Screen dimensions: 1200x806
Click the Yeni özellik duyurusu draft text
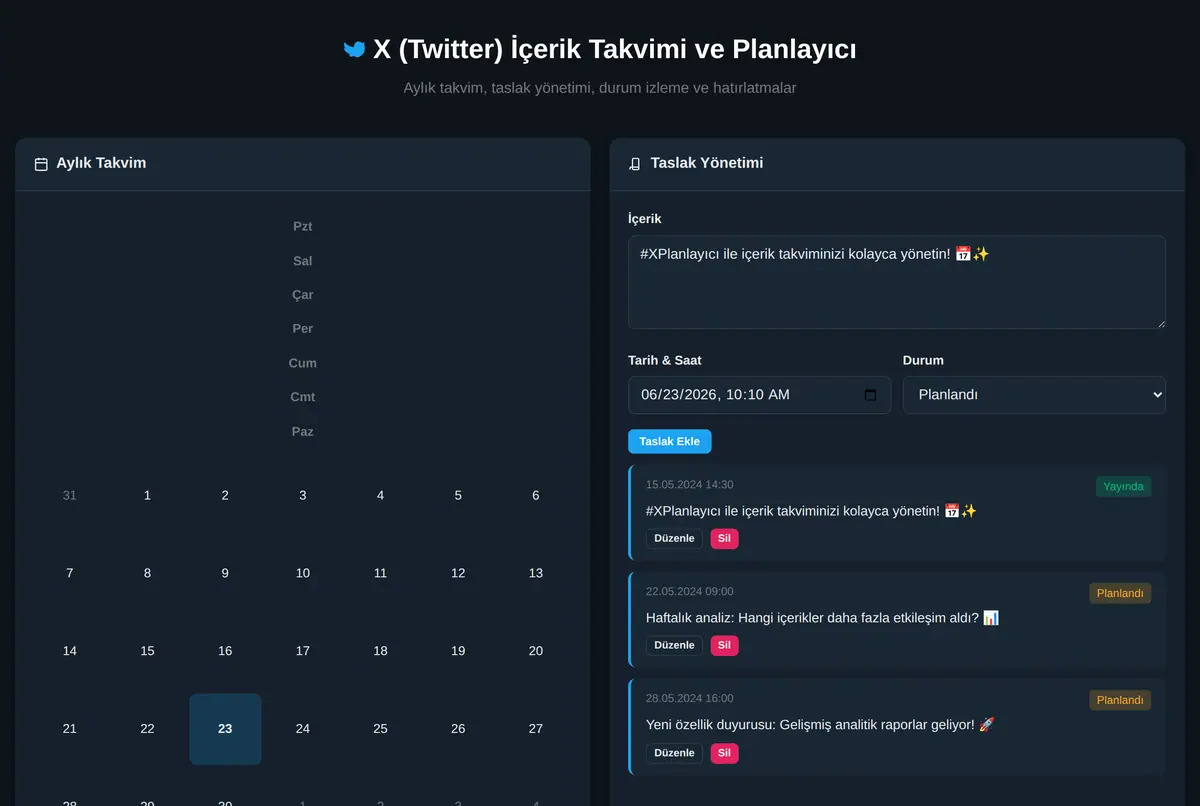coord(820,725)
